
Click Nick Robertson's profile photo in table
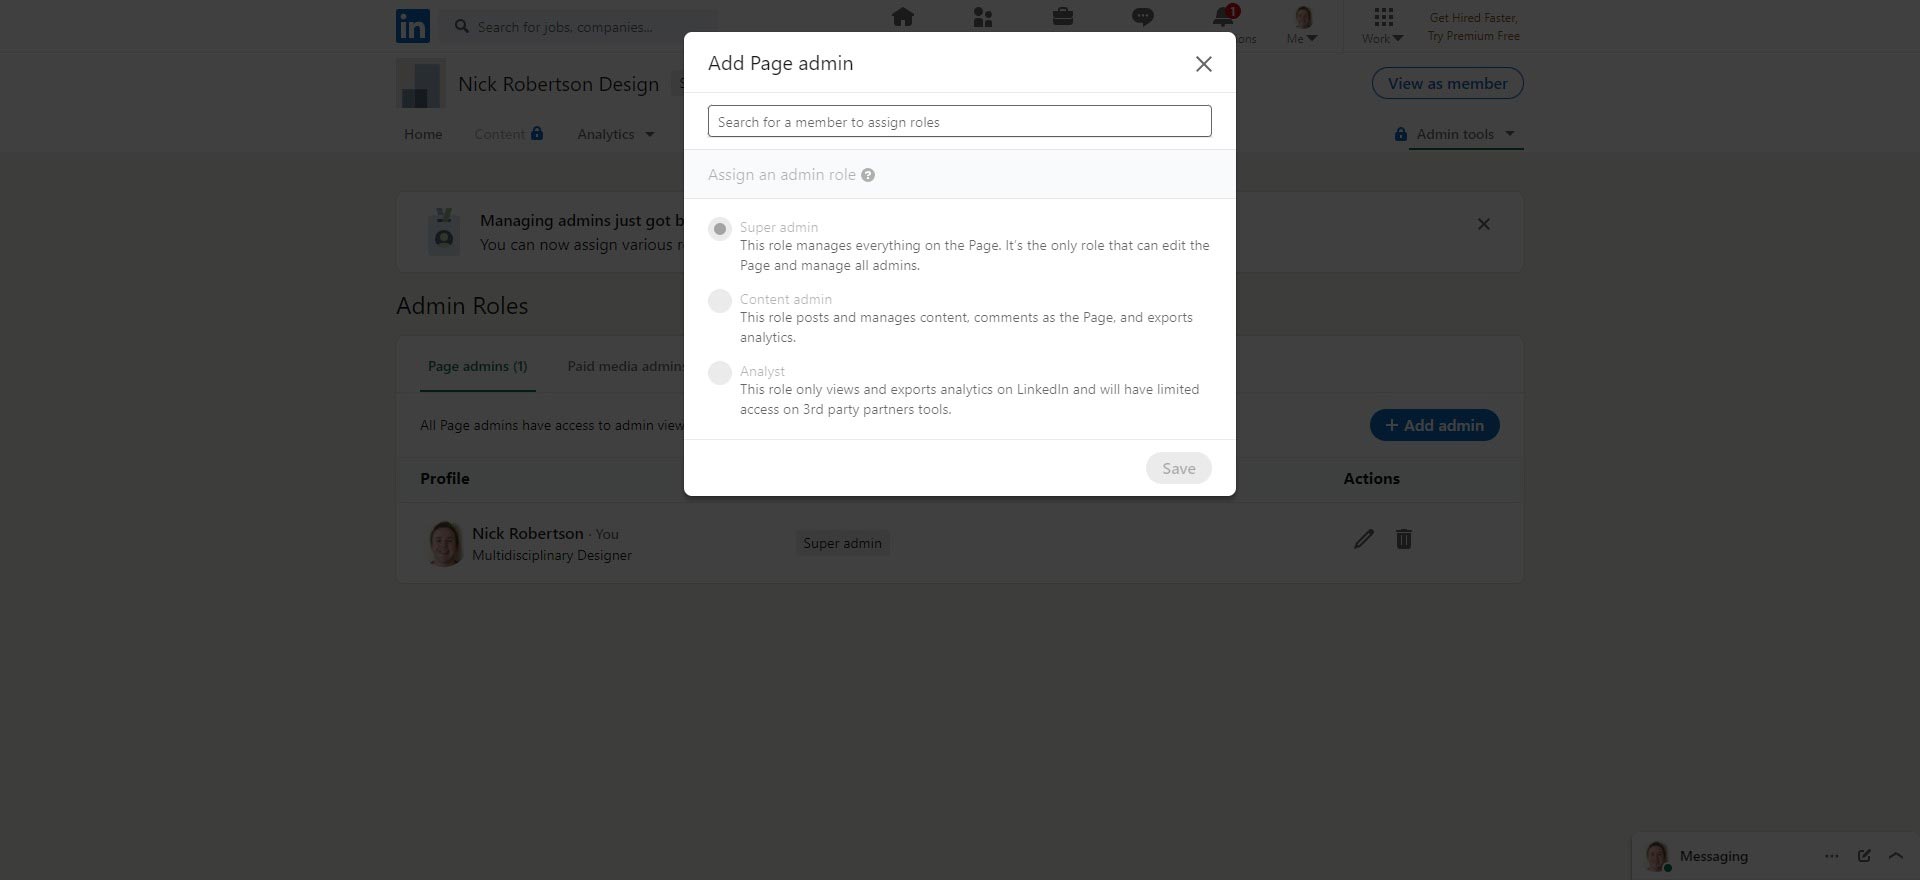click(445, 544)
